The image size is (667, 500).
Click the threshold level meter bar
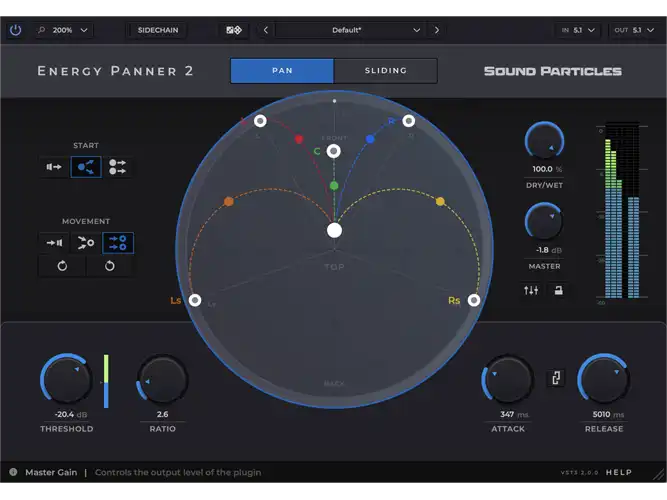coord(106,381)
